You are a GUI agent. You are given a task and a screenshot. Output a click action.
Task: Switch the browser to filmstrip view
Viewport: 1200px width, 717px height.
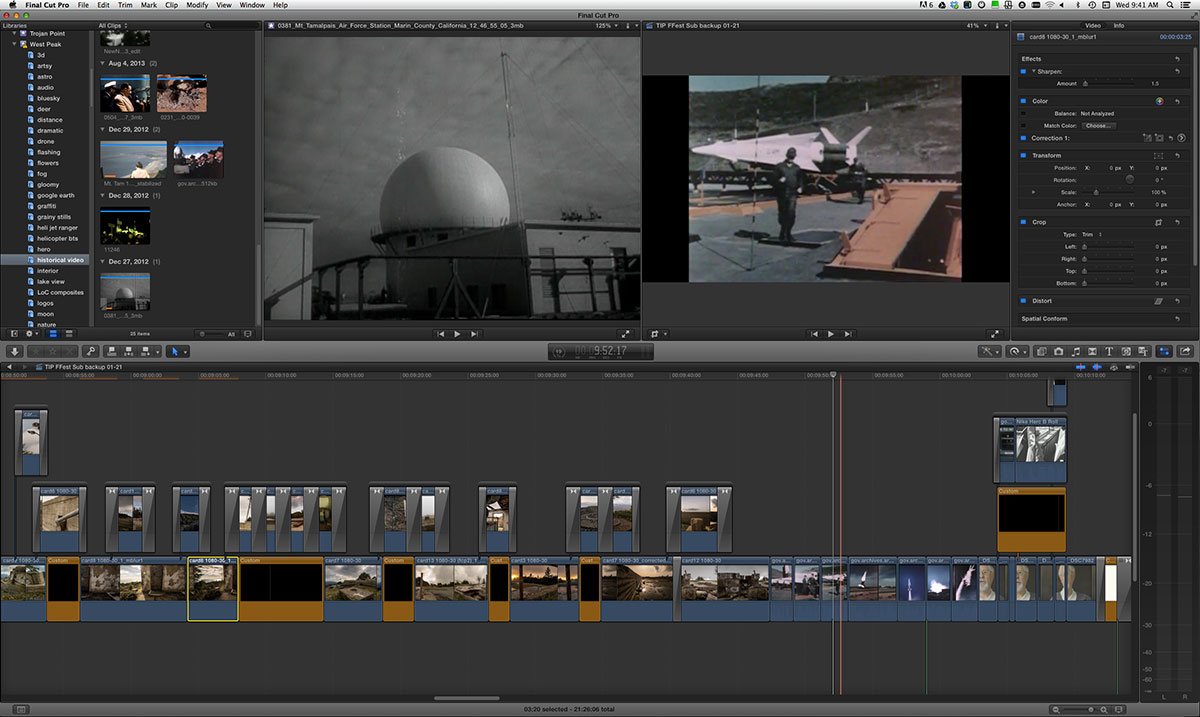53,334
